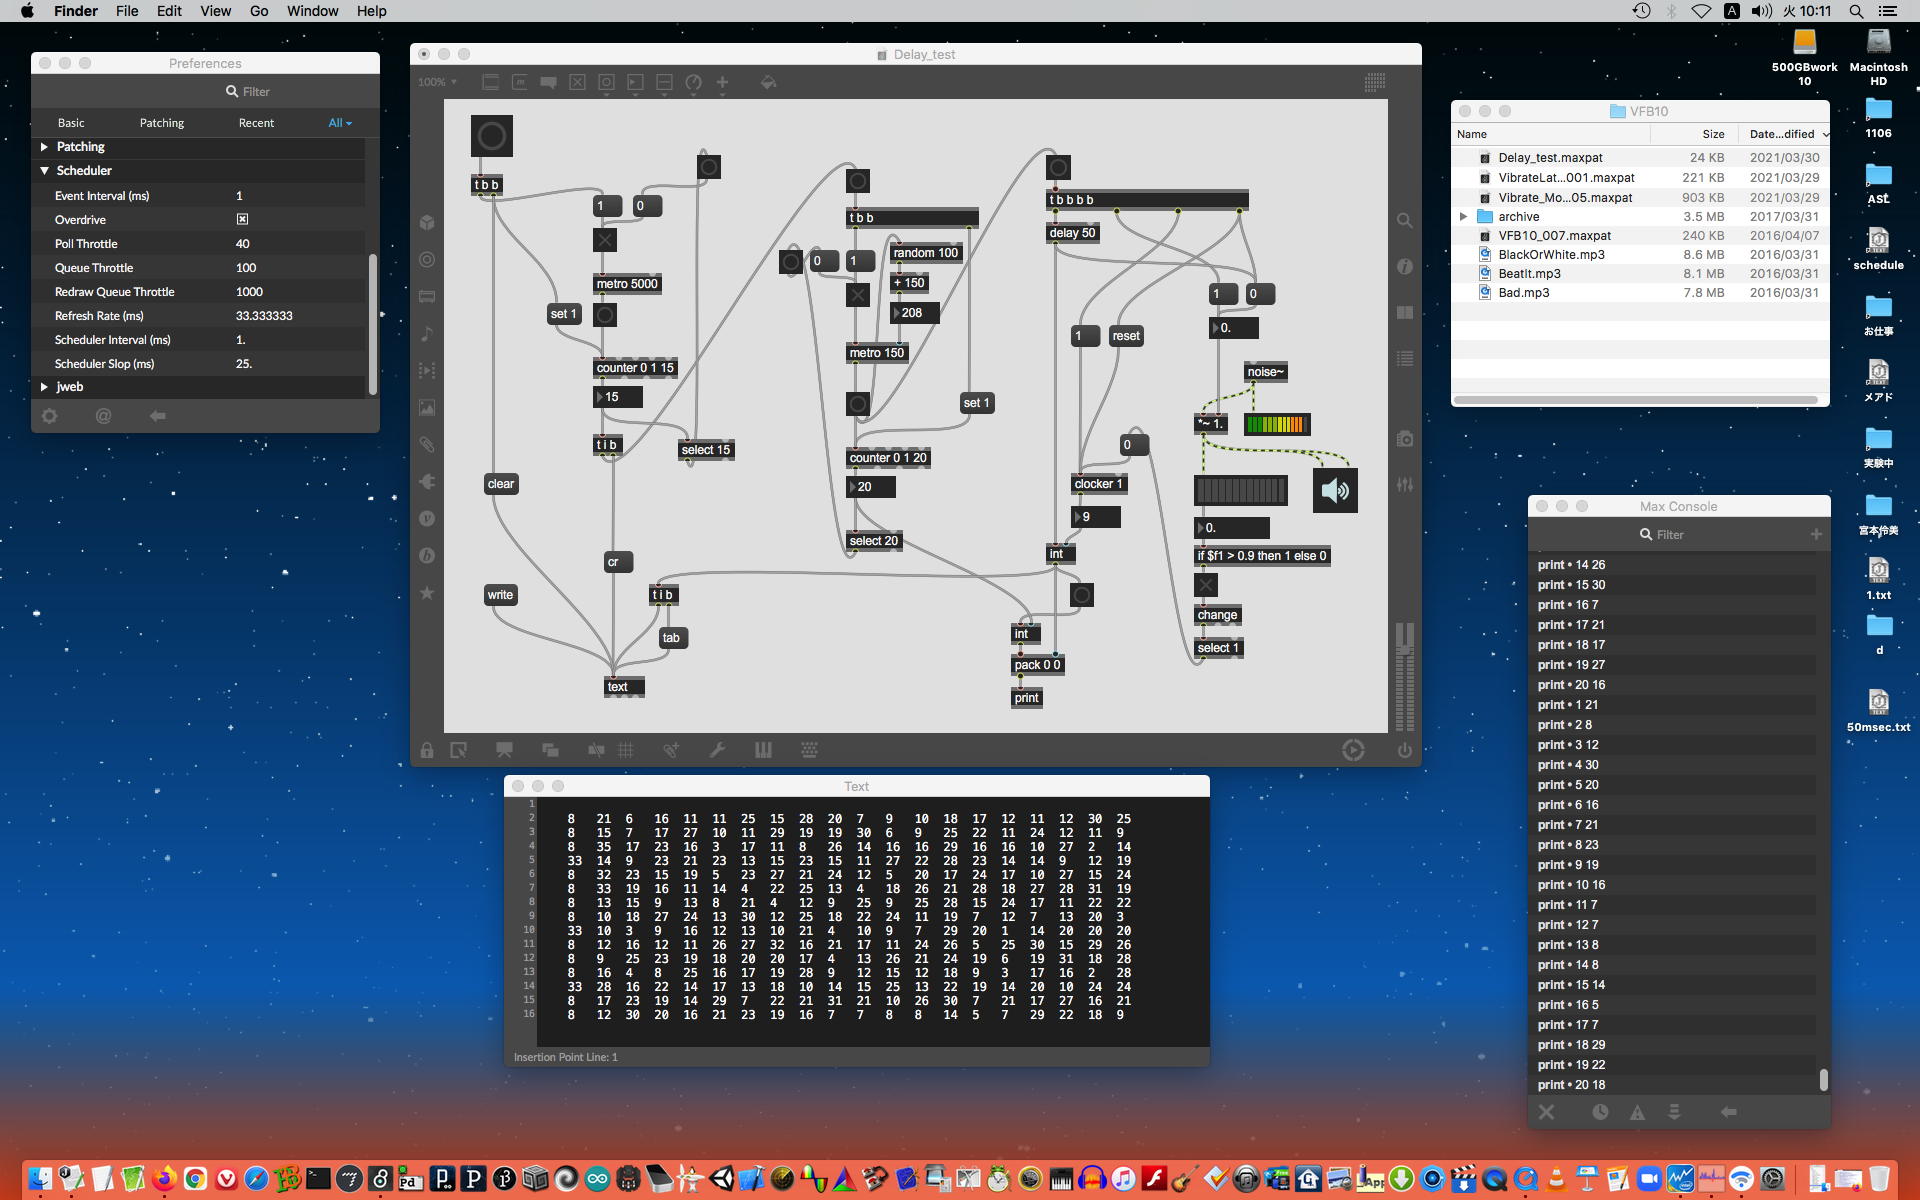
Task: Click the lock patcher icon
Action: (427, 750)
